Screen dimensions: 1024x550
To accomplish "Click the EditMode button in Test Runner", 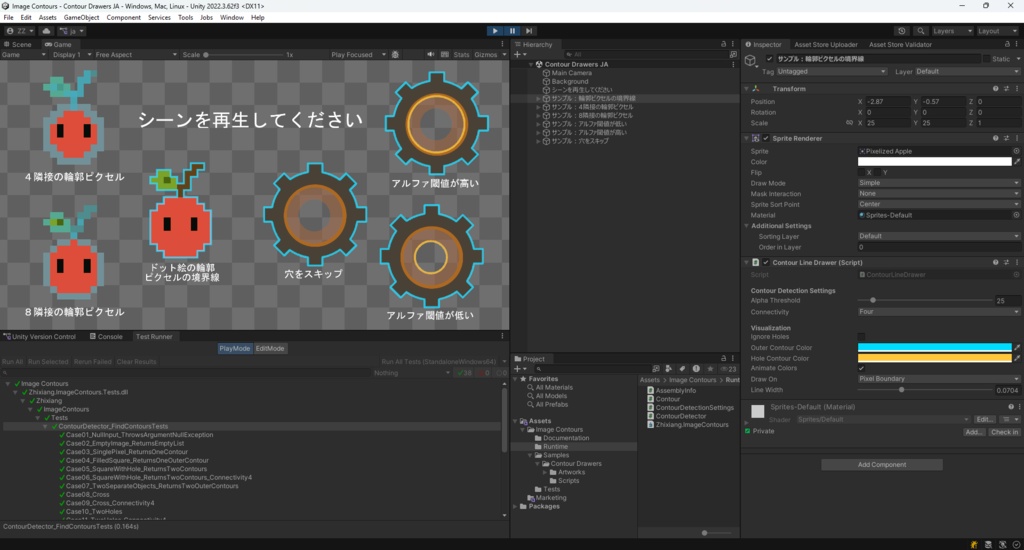I will pyautogui.click(x=270, y=349).
